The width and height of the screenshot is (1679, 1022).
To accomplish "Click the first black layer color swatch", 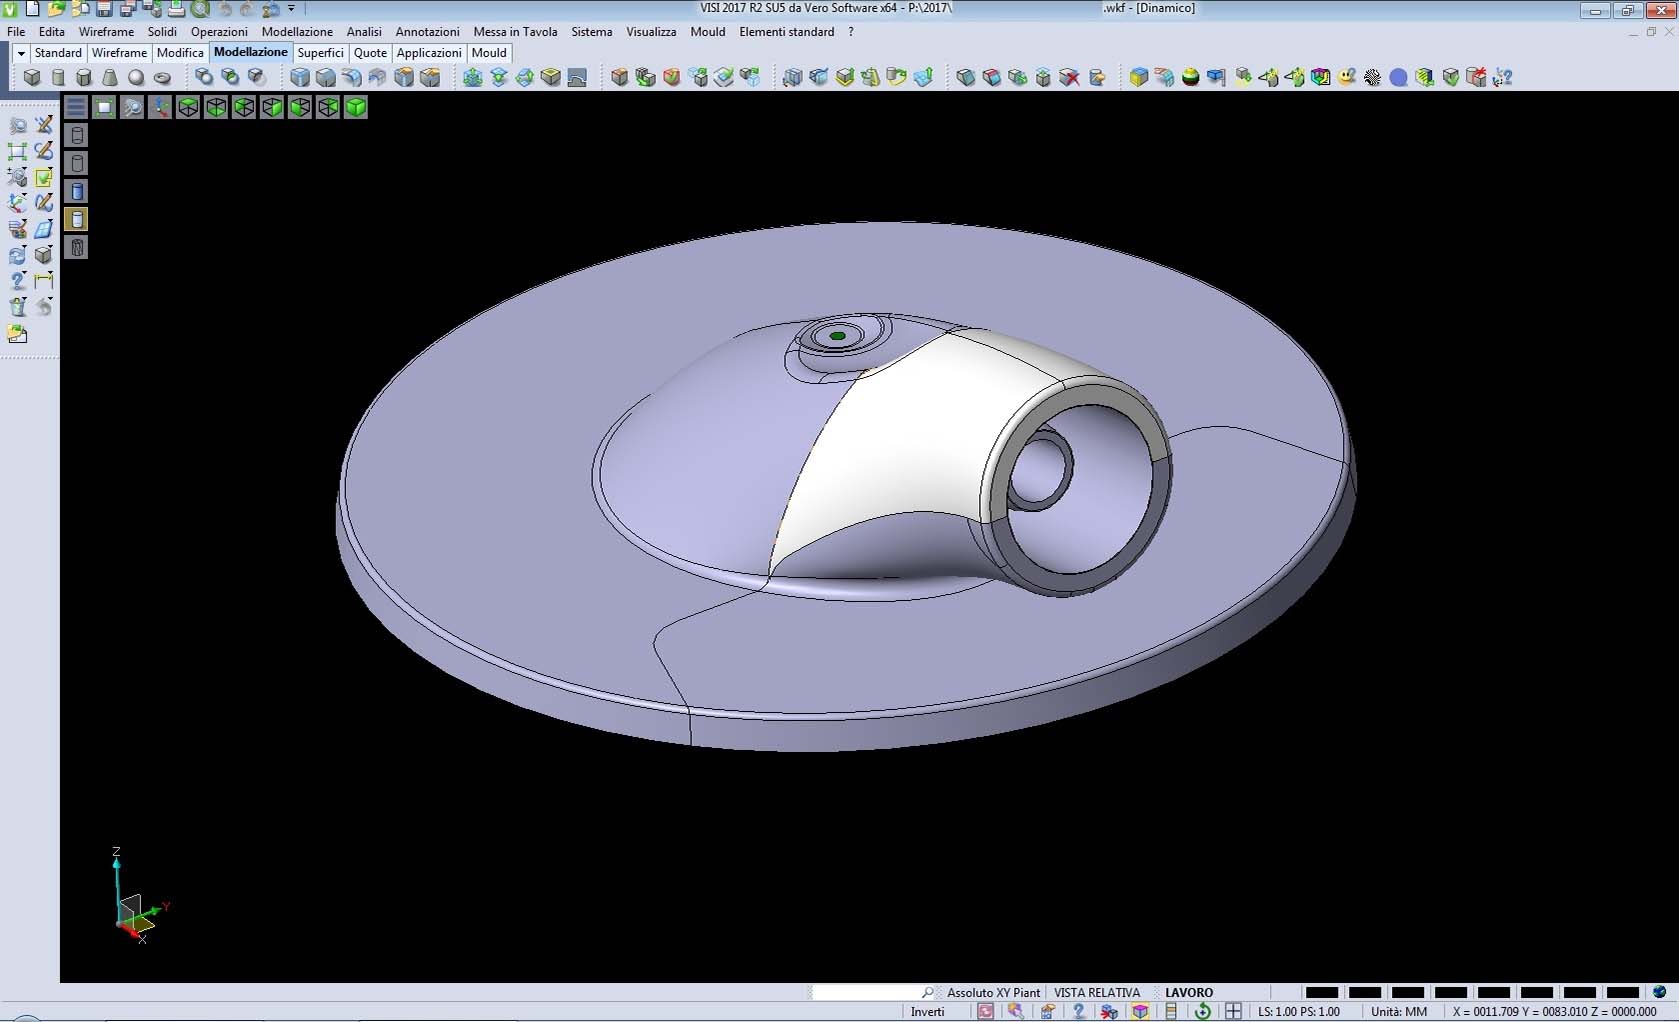I will pyautogui.click(x=1321, y=992).
